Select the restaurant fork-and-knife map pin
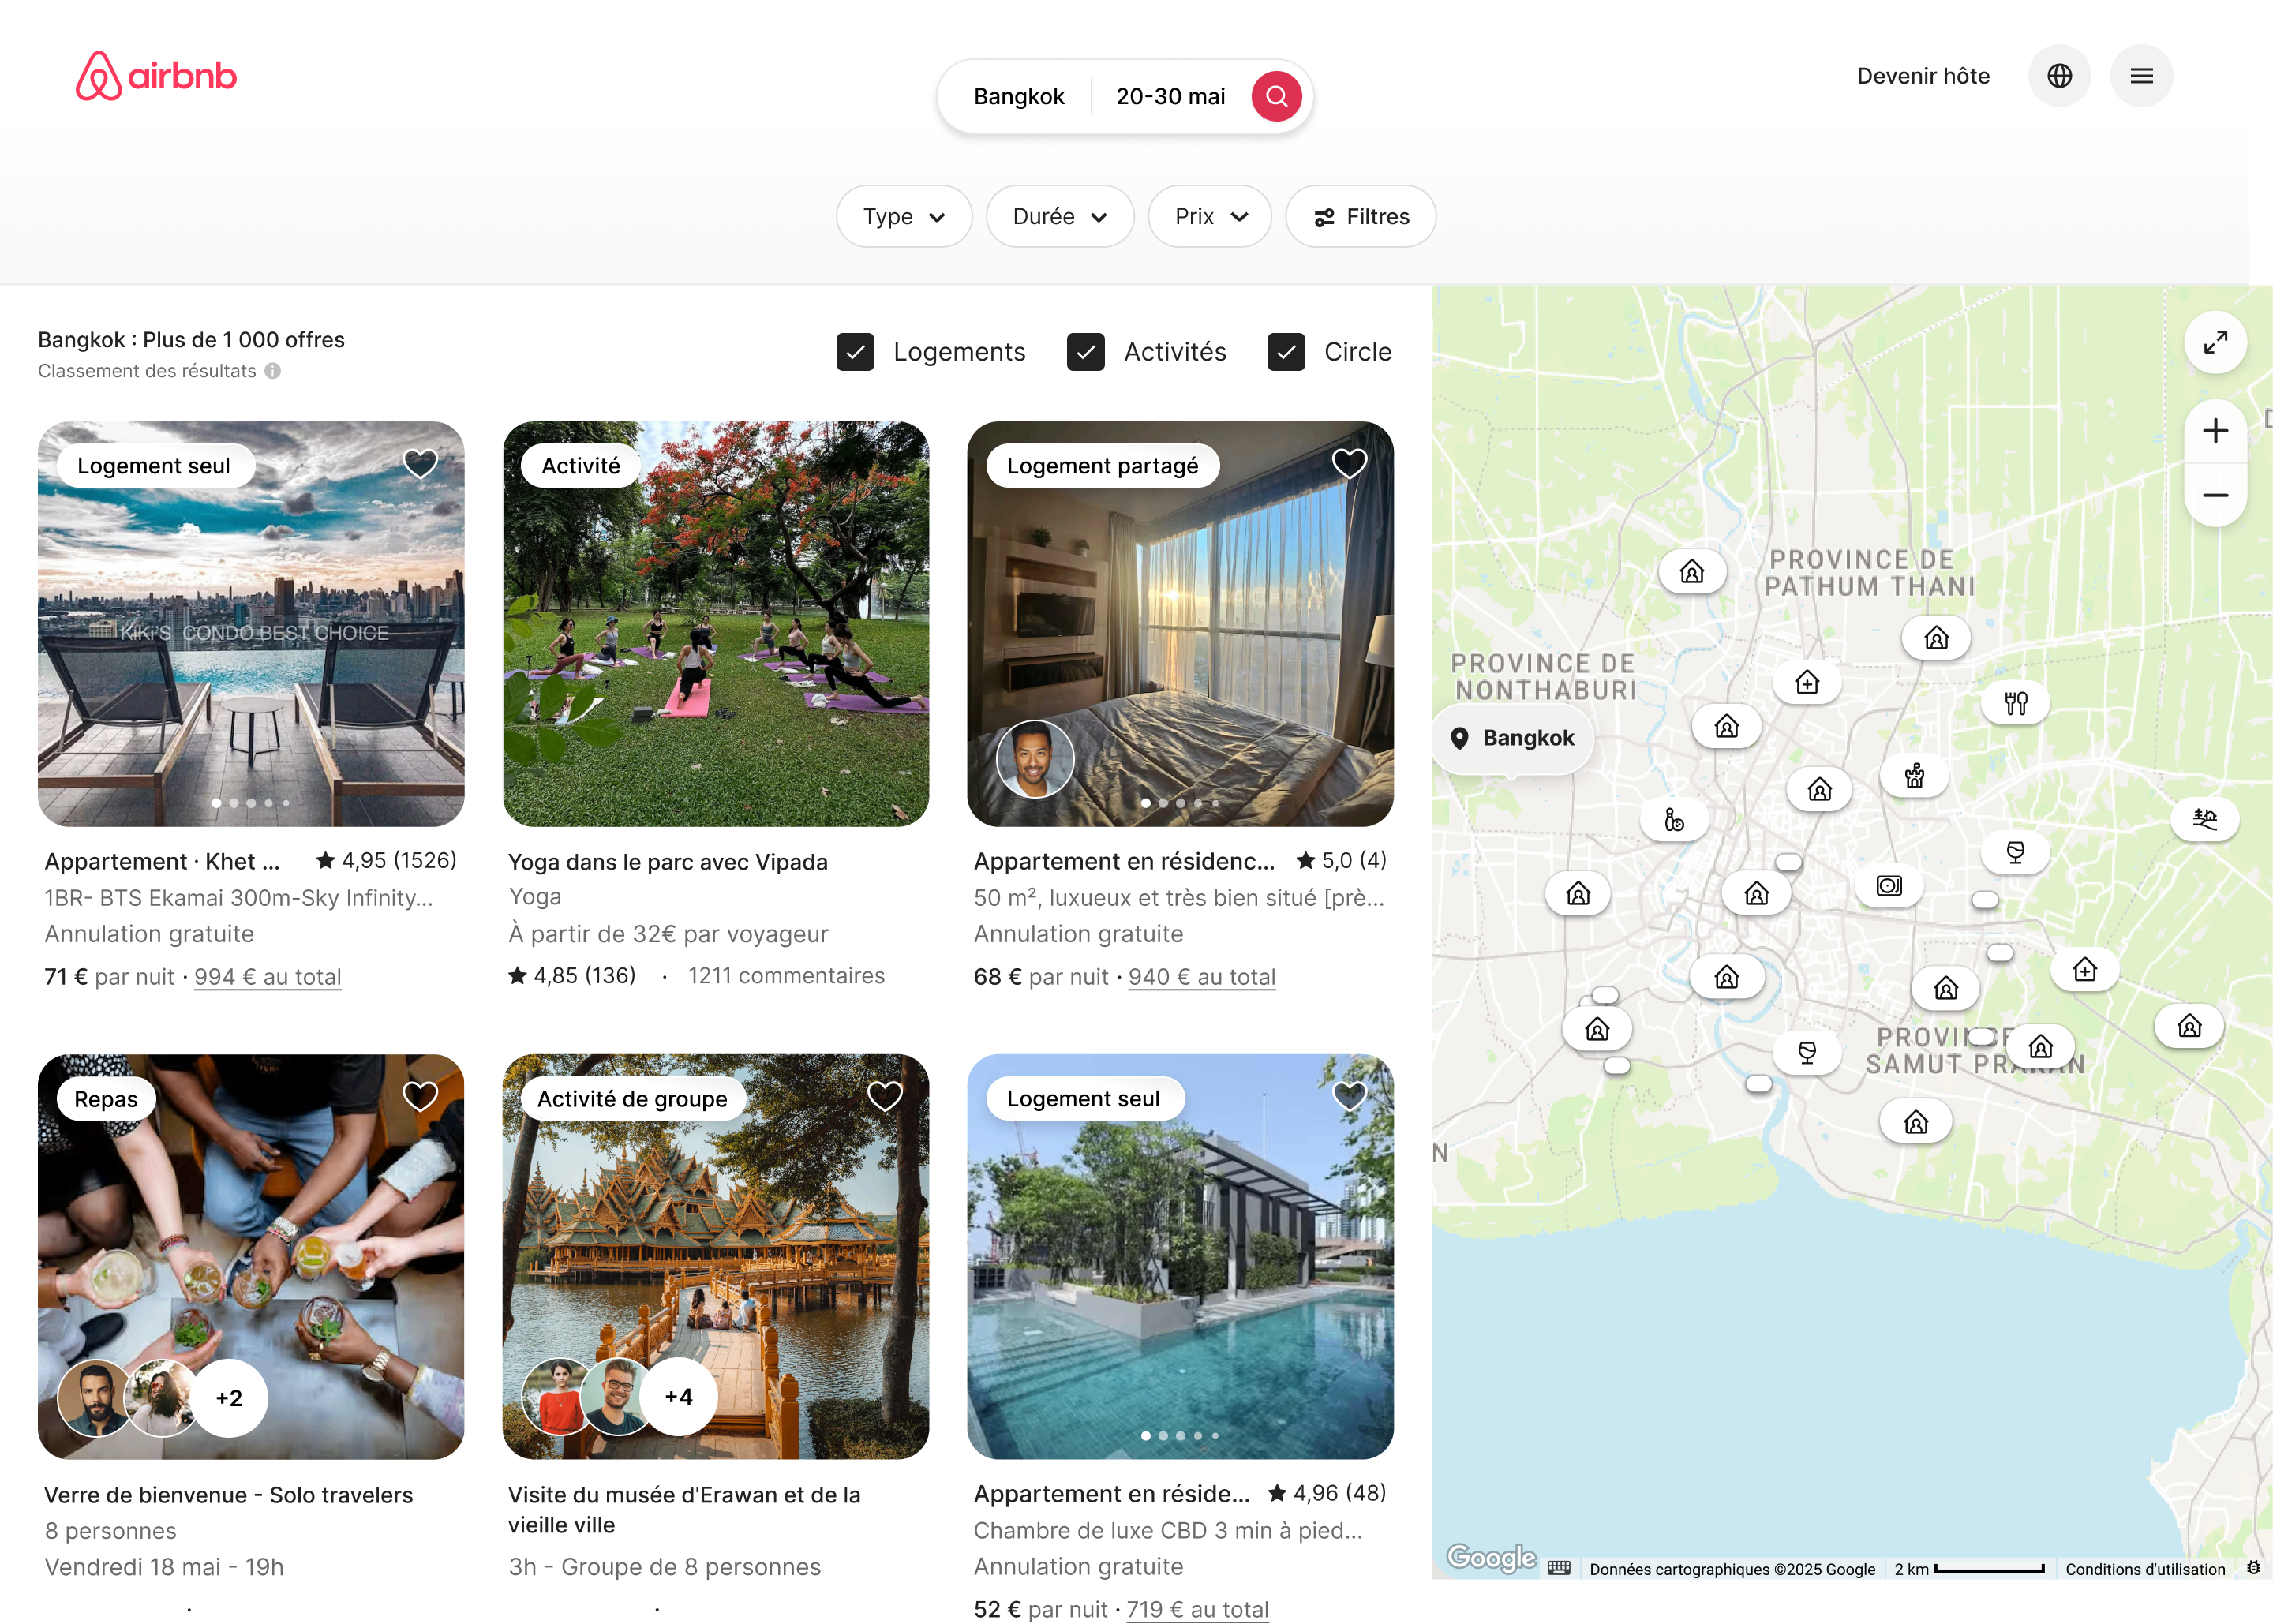This screenshot has width=2273, height=1624. [2015, 703]
